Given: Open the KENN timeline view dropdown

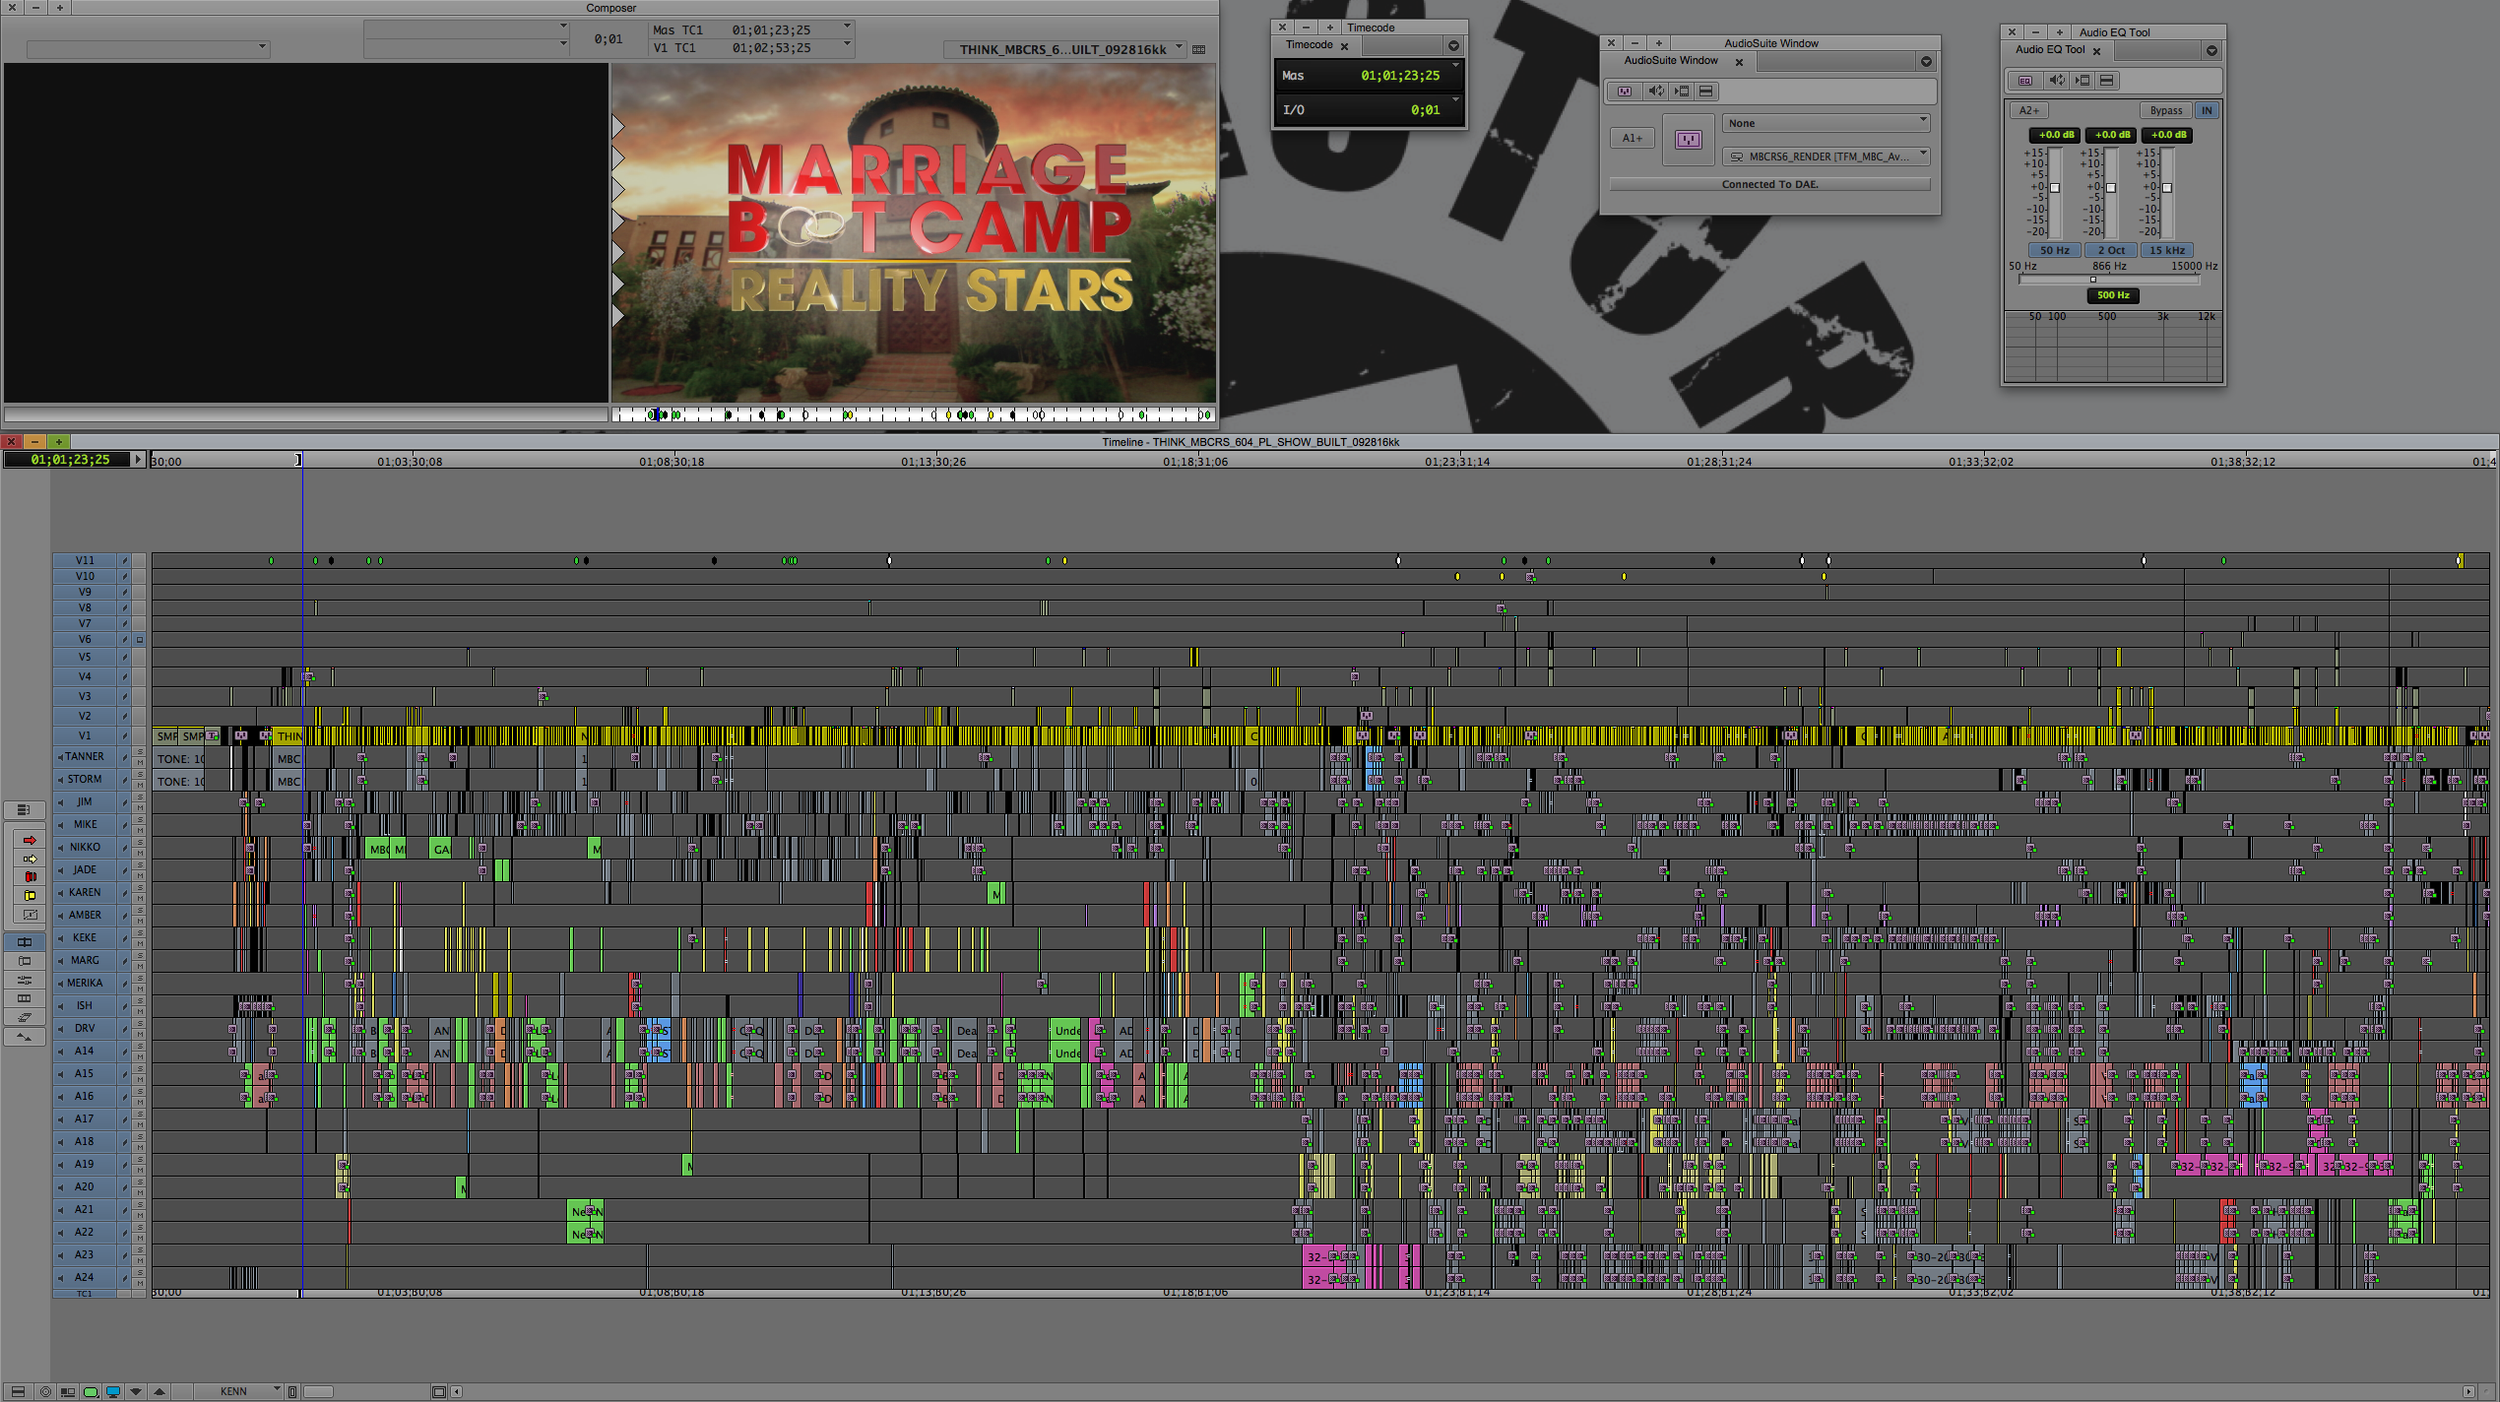Looking at the screenshot, I should 239,1392.
